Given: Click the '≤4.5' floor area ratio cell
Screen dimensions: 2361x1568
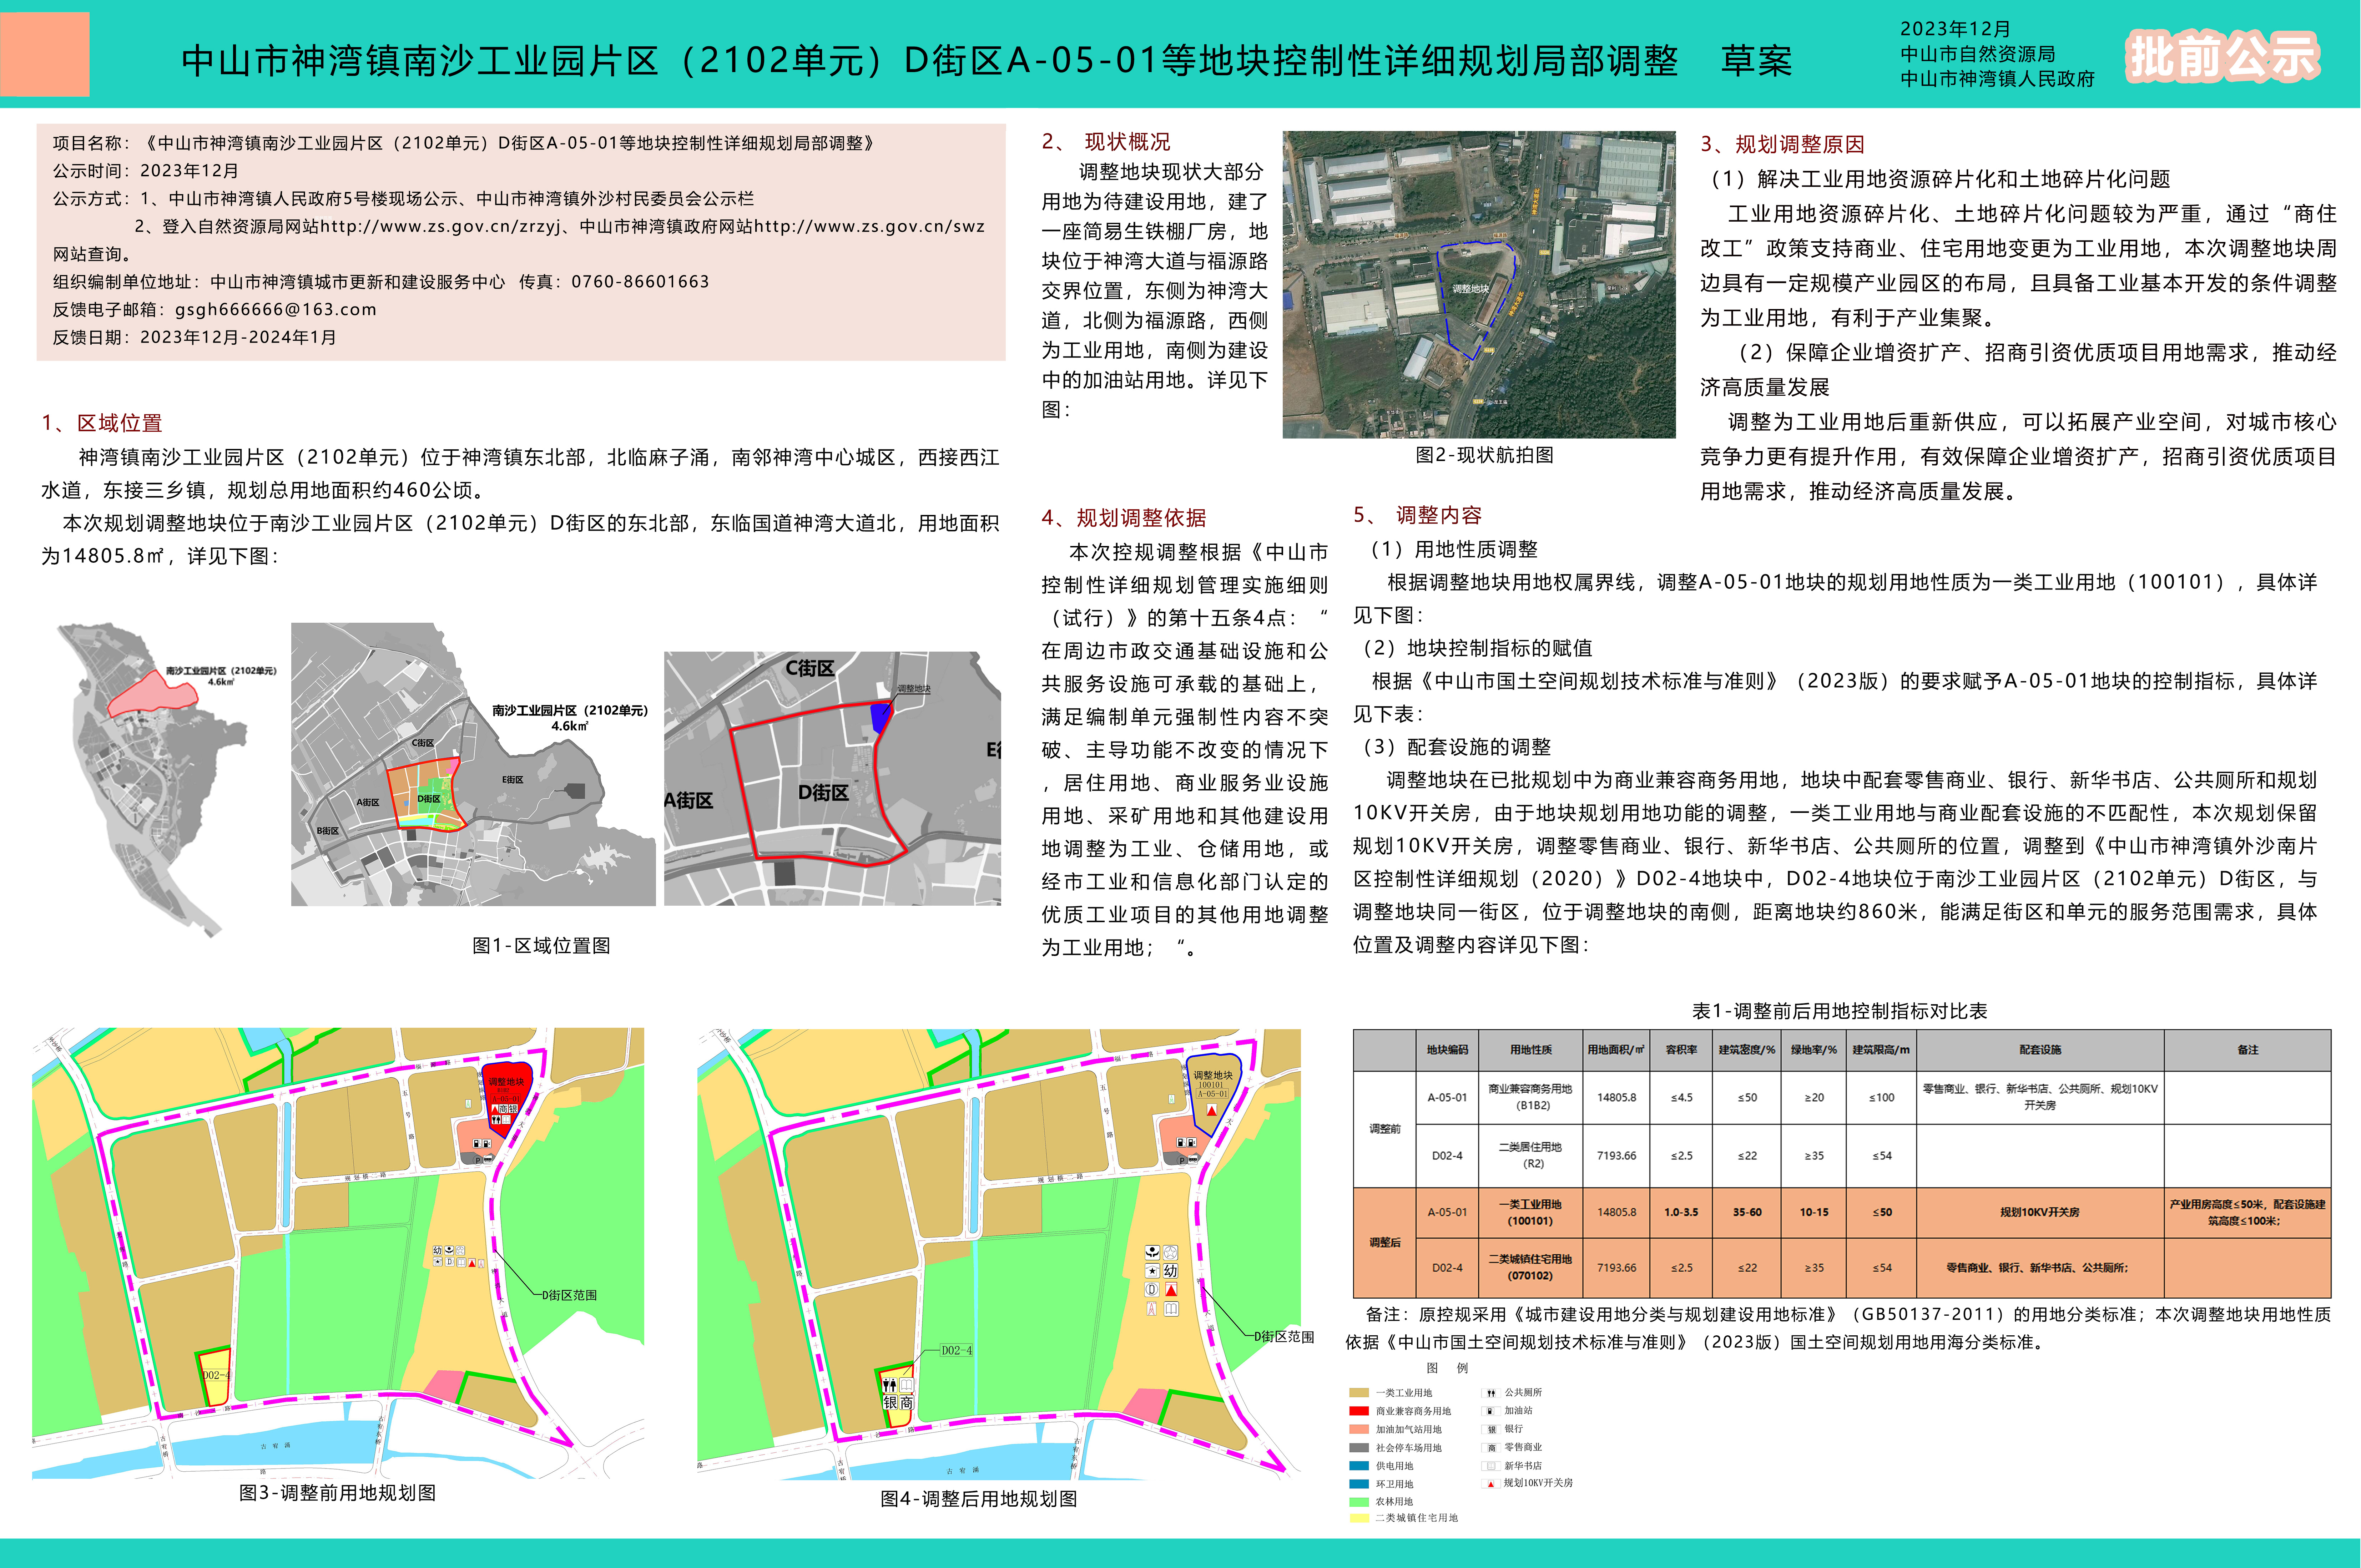Looking at the screenshot, I should [1681, 1098].
